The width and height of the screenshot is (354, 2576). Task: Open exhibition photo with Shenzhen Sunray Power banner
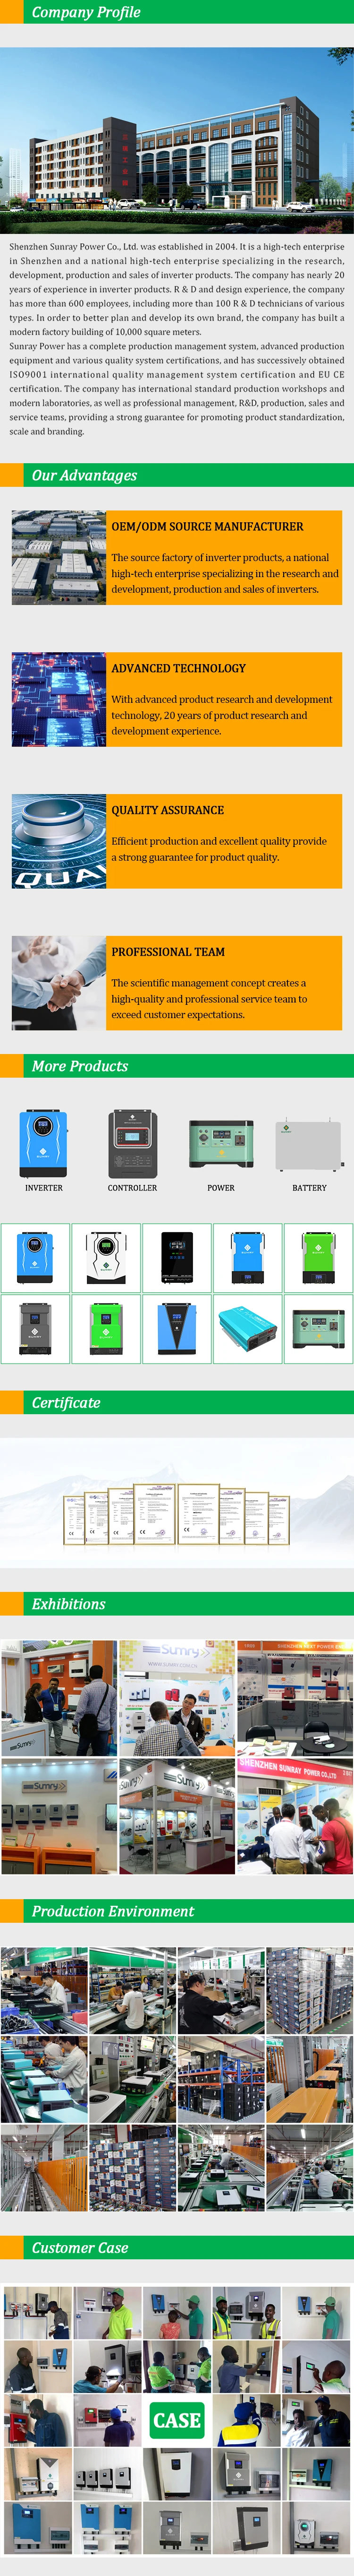point(295,1816)
